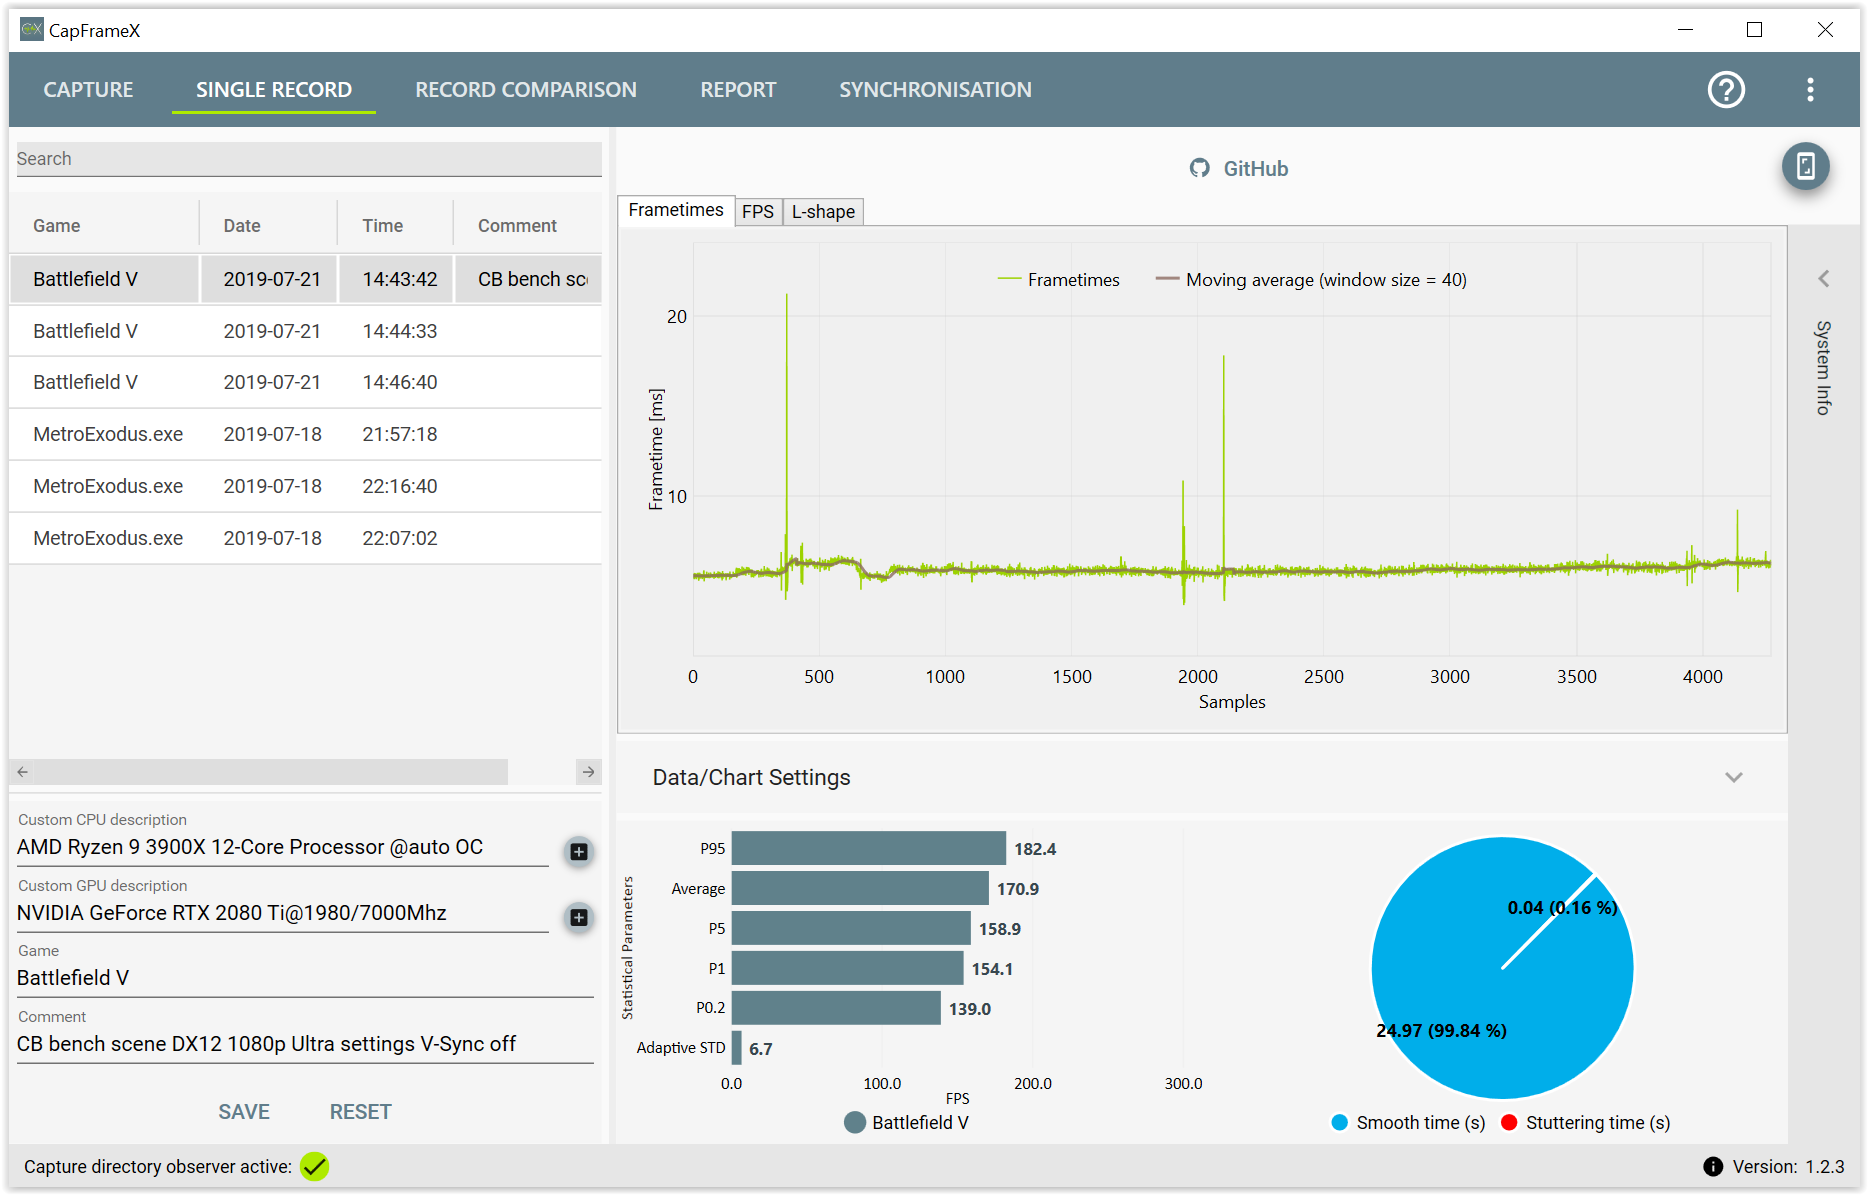The width and height of the screenshot is (1868, 1195).
Task: Edit the Comment input field
Action: (305, 1044)
